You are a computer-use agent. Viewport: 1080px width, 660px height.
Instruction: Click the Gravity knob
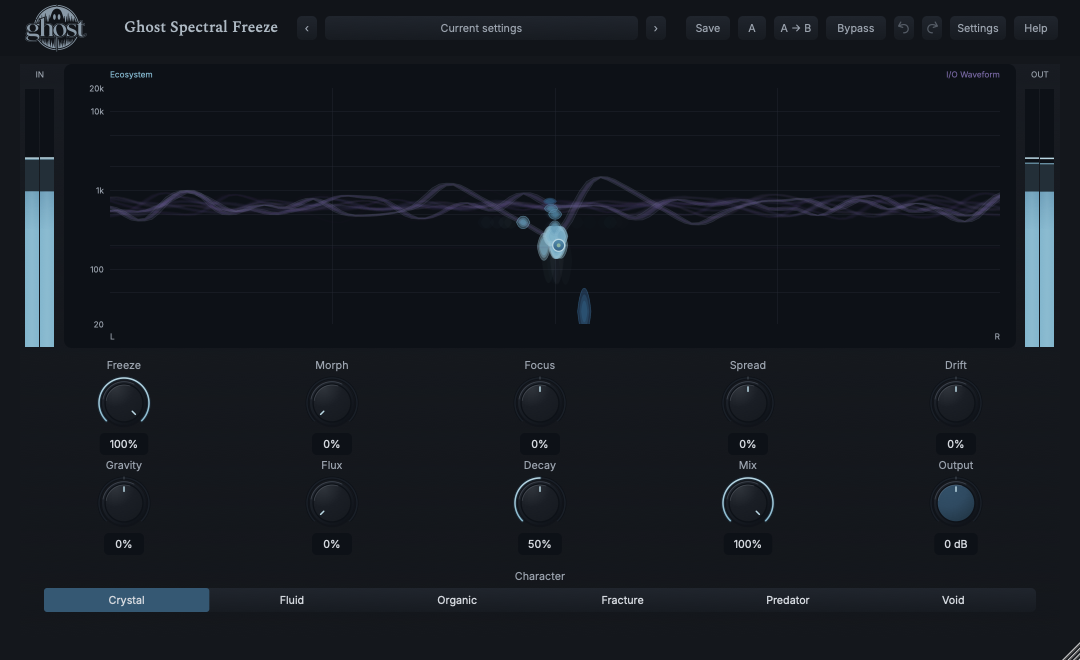124,503
